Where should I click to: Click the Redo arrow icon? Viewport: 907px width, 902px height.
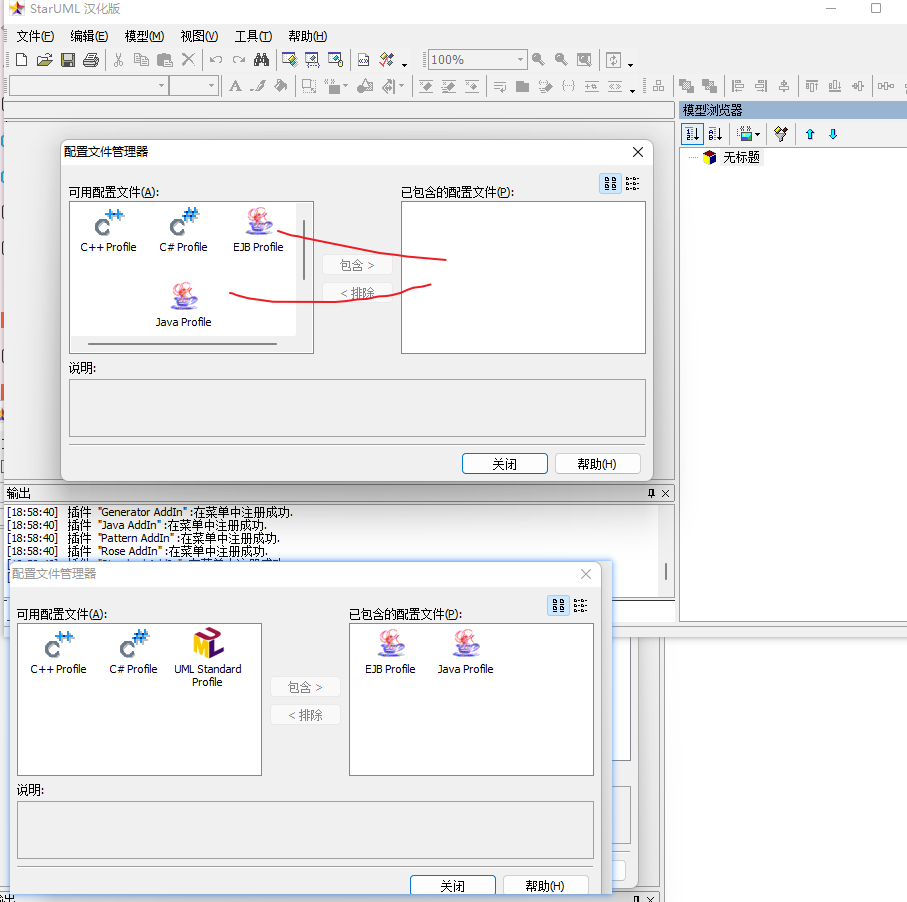coord(238,60)
